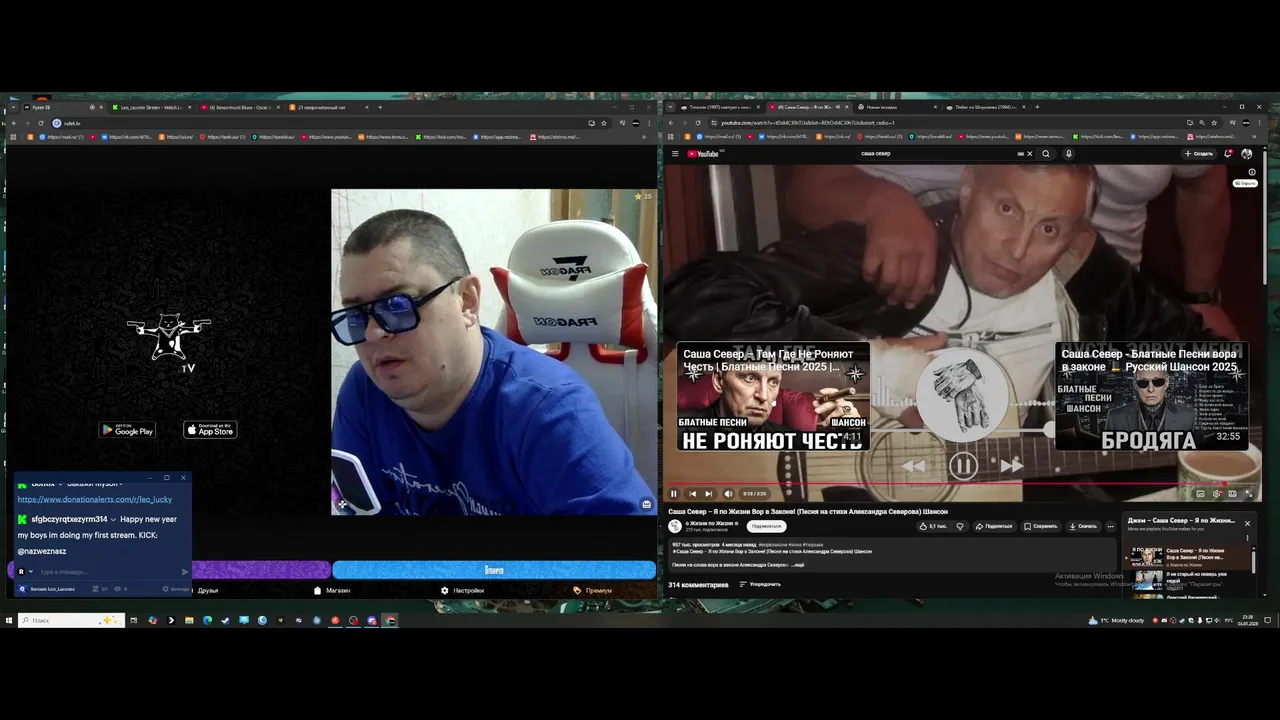The height and width of the screenshot is (720, 1280).
Task: Send the chat message with arrow icon
Action: pyautogui.click(x=184, y=572)
